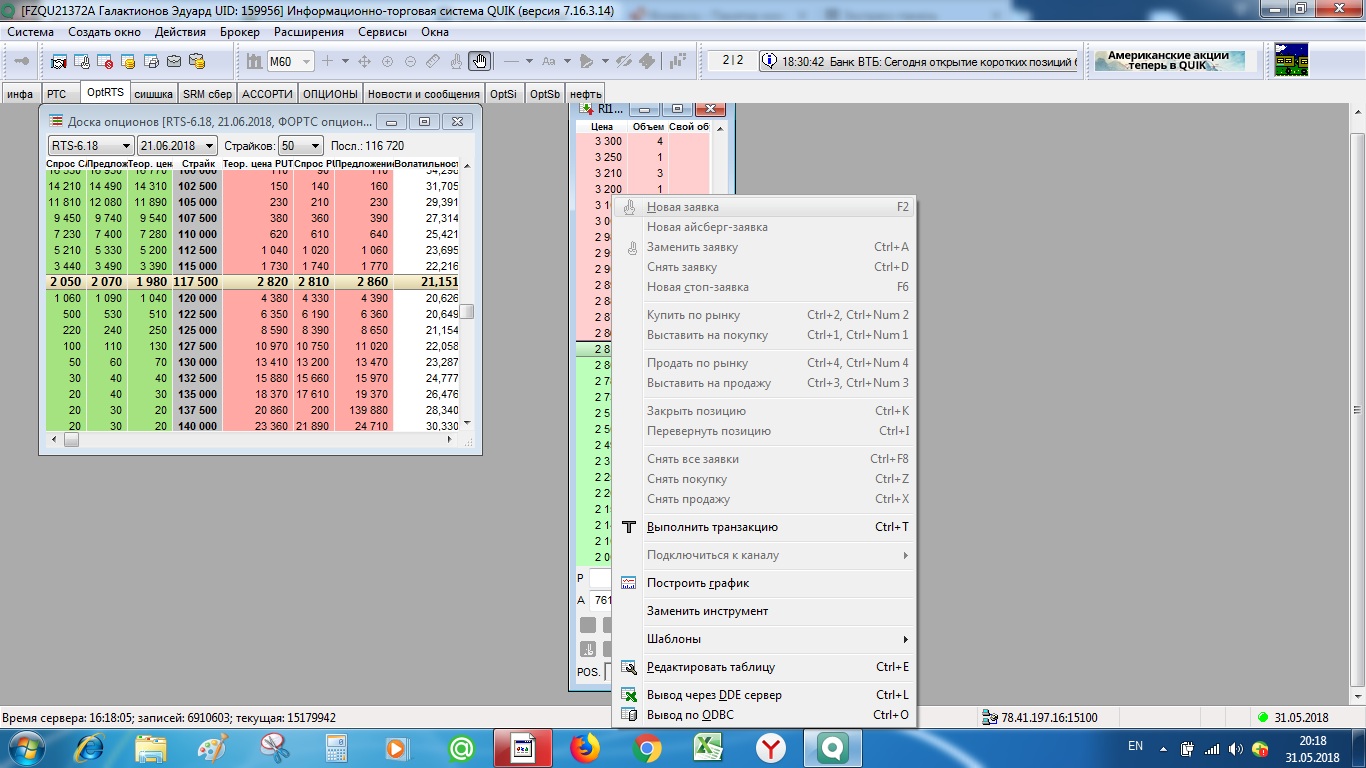Click the stacked windows toolbar icon
Image resolution: width=1366 pixels, height=768 pixels.
coord(151,61)
